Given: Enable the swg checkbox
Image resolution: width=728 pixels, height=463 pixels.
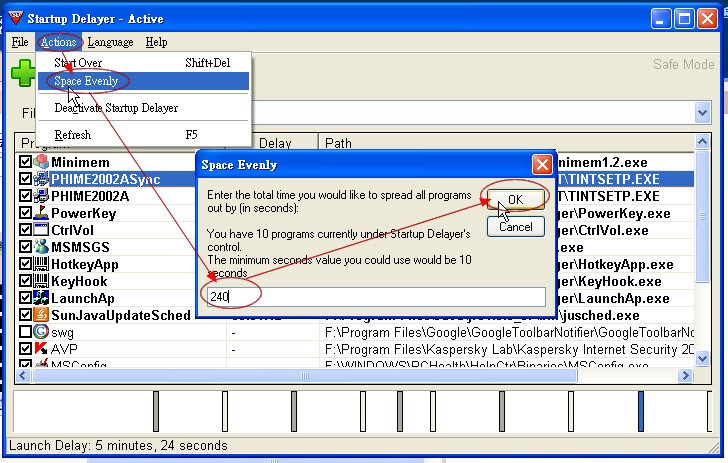Looking at the screenshot, I should tap(26, 332).
